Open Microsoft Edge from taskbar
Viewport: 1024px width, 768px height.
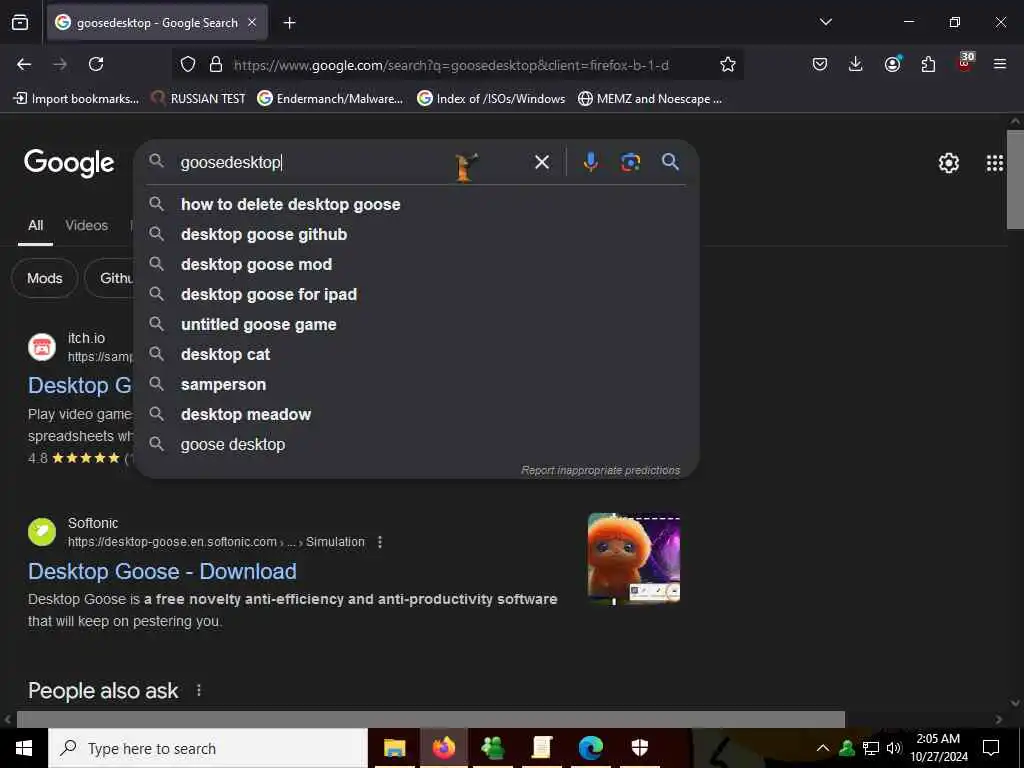pyautogui.click(x=590, y=748)
